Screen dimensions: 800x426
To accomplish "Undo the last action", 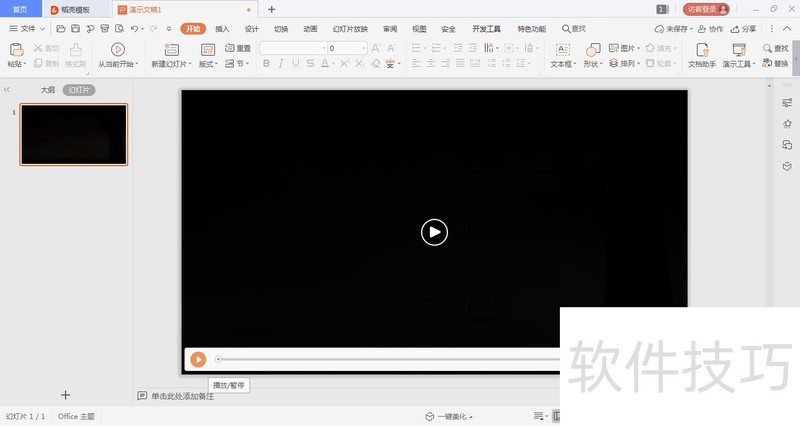I will click(x=134, y=29).
